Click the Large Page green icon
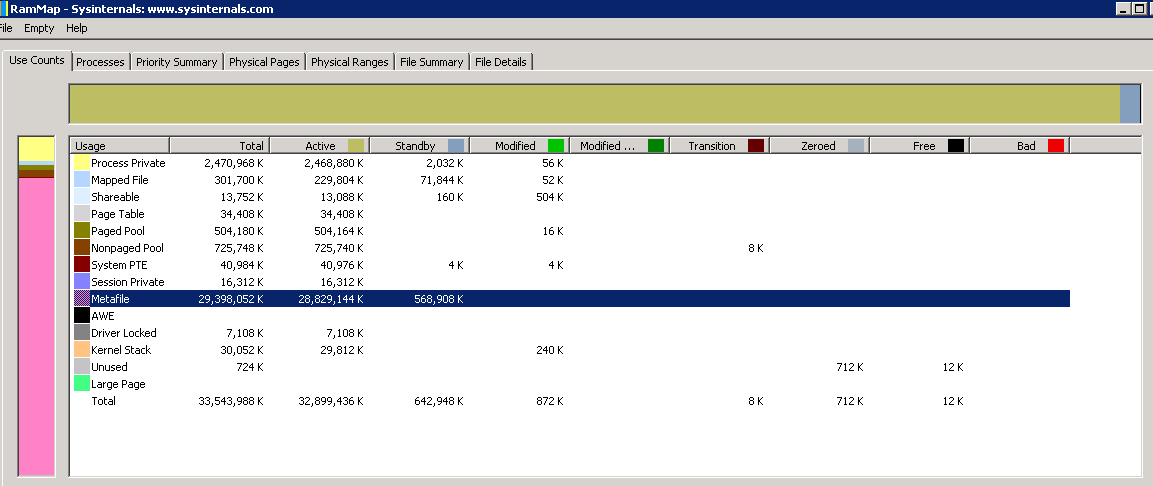 [82, 384]
